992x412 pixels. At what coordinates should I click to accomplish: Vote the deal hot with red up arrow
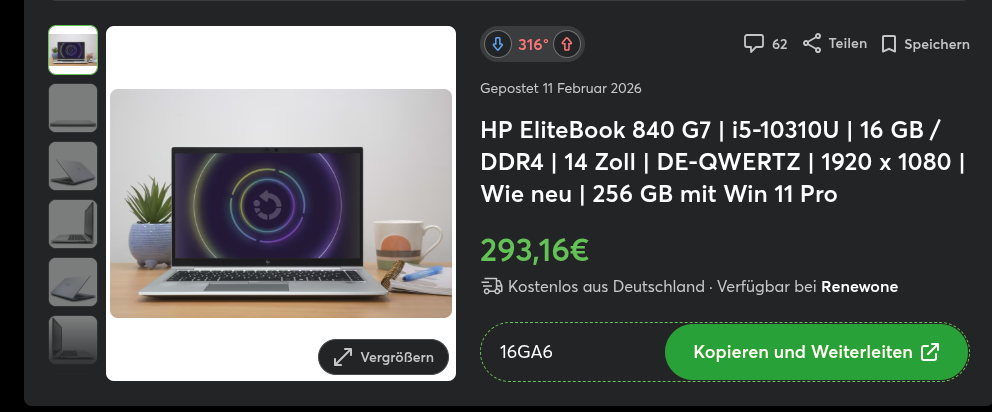pyautogui.click(x=567, y=44)
